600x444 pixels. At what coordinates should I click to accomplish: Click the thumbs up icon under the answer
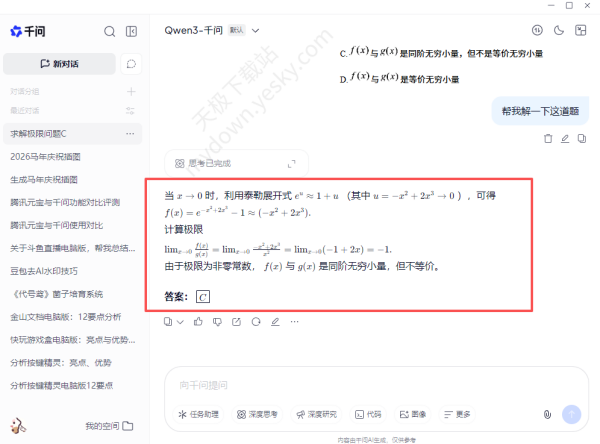coord(199,321)
